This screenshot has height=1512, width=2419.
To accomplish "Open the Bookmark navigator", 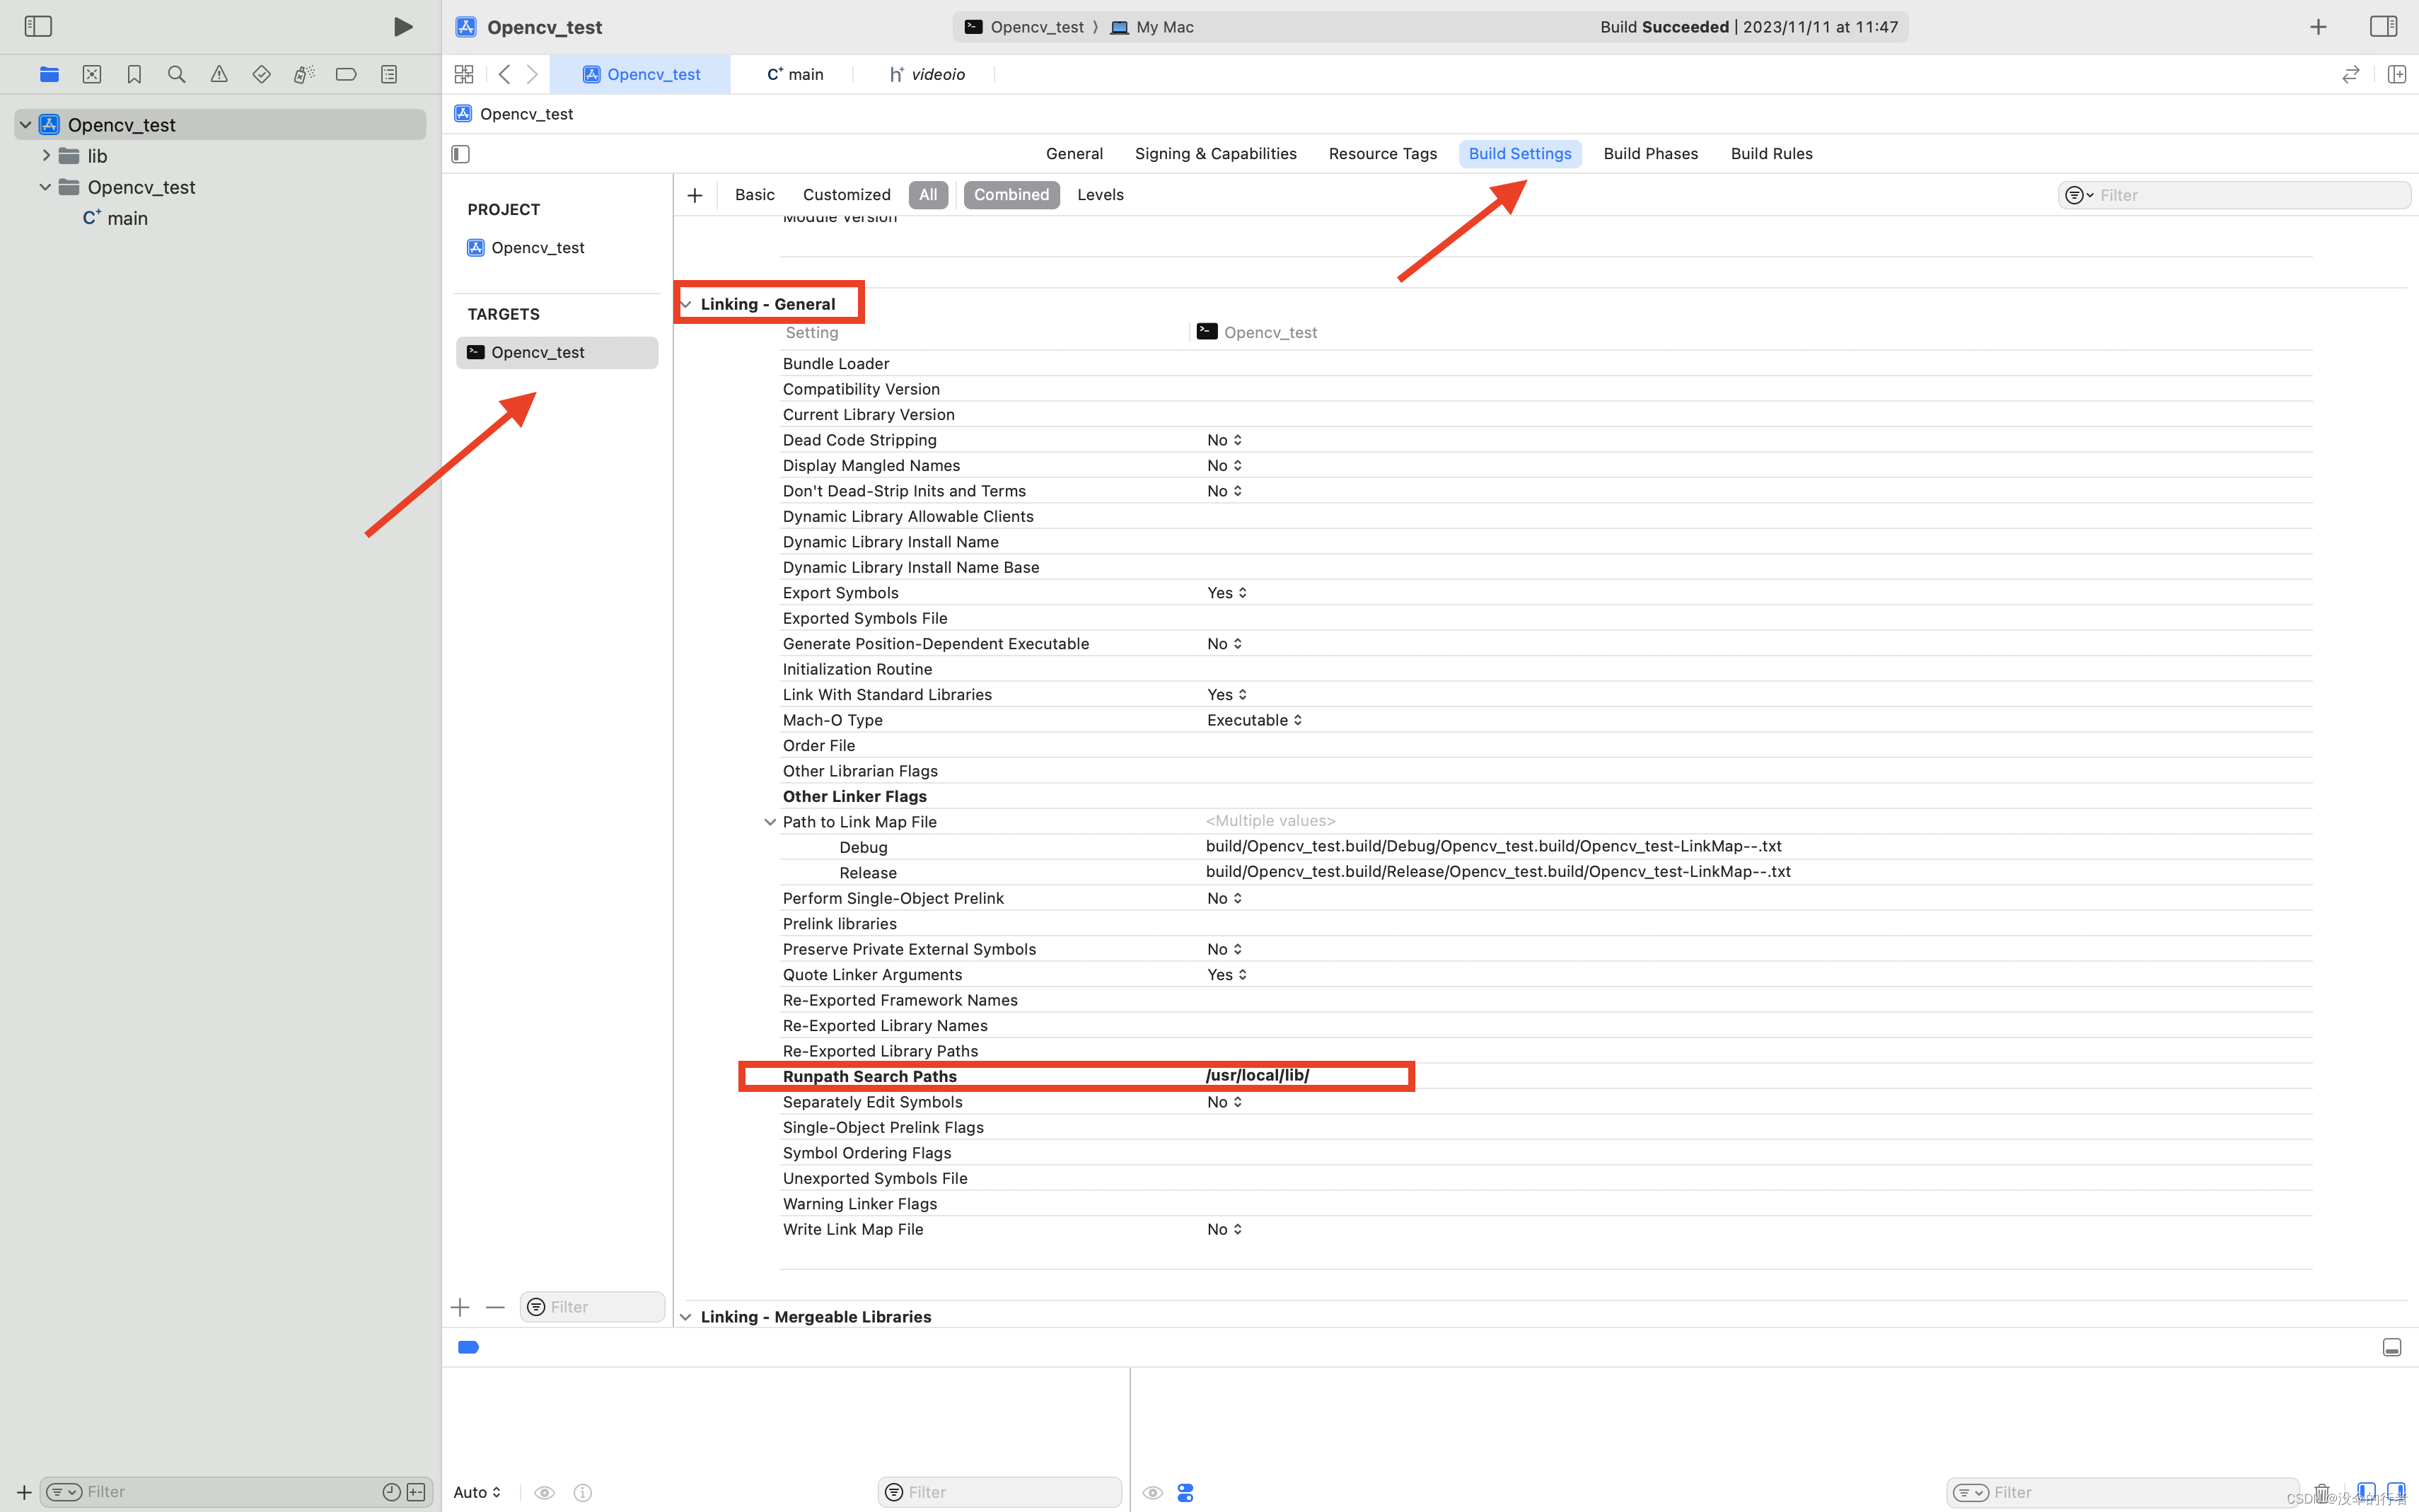I will click(134, 74).
